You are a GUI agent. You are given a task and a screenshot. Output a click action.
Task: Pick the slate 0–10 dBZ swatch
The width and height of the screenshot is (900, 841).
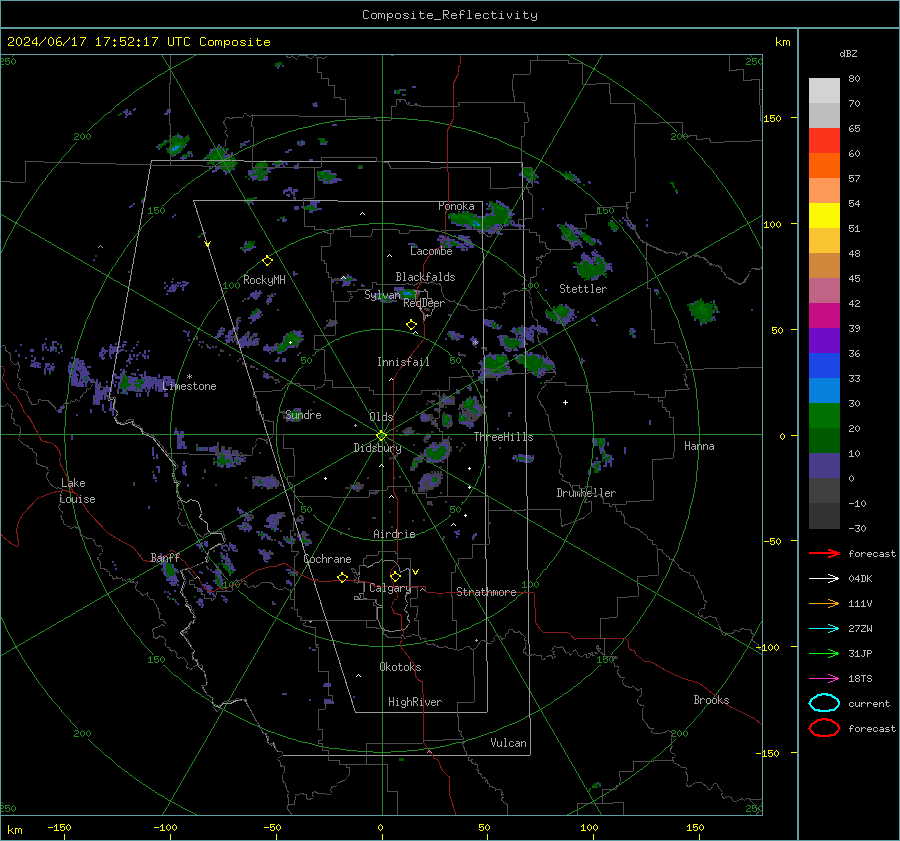click(824, 466)
